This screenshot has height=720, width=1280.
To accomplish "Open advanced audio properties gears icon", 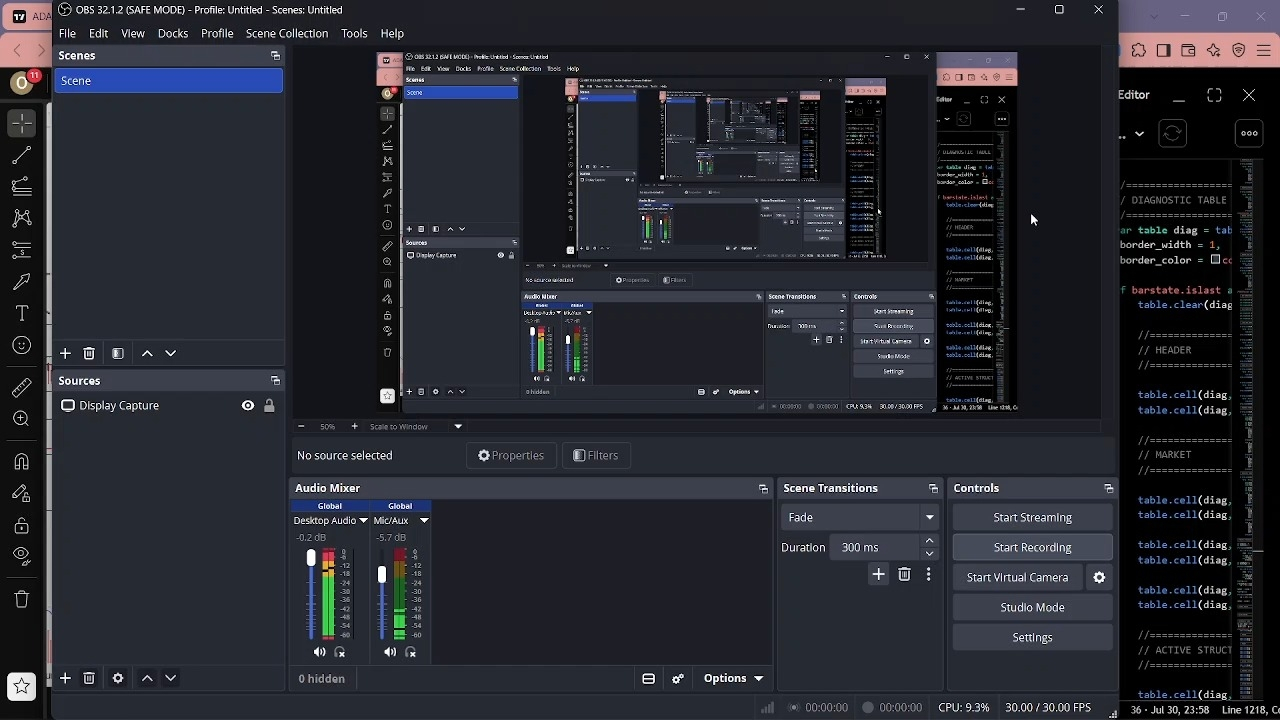I will click(x=678, y=679).
